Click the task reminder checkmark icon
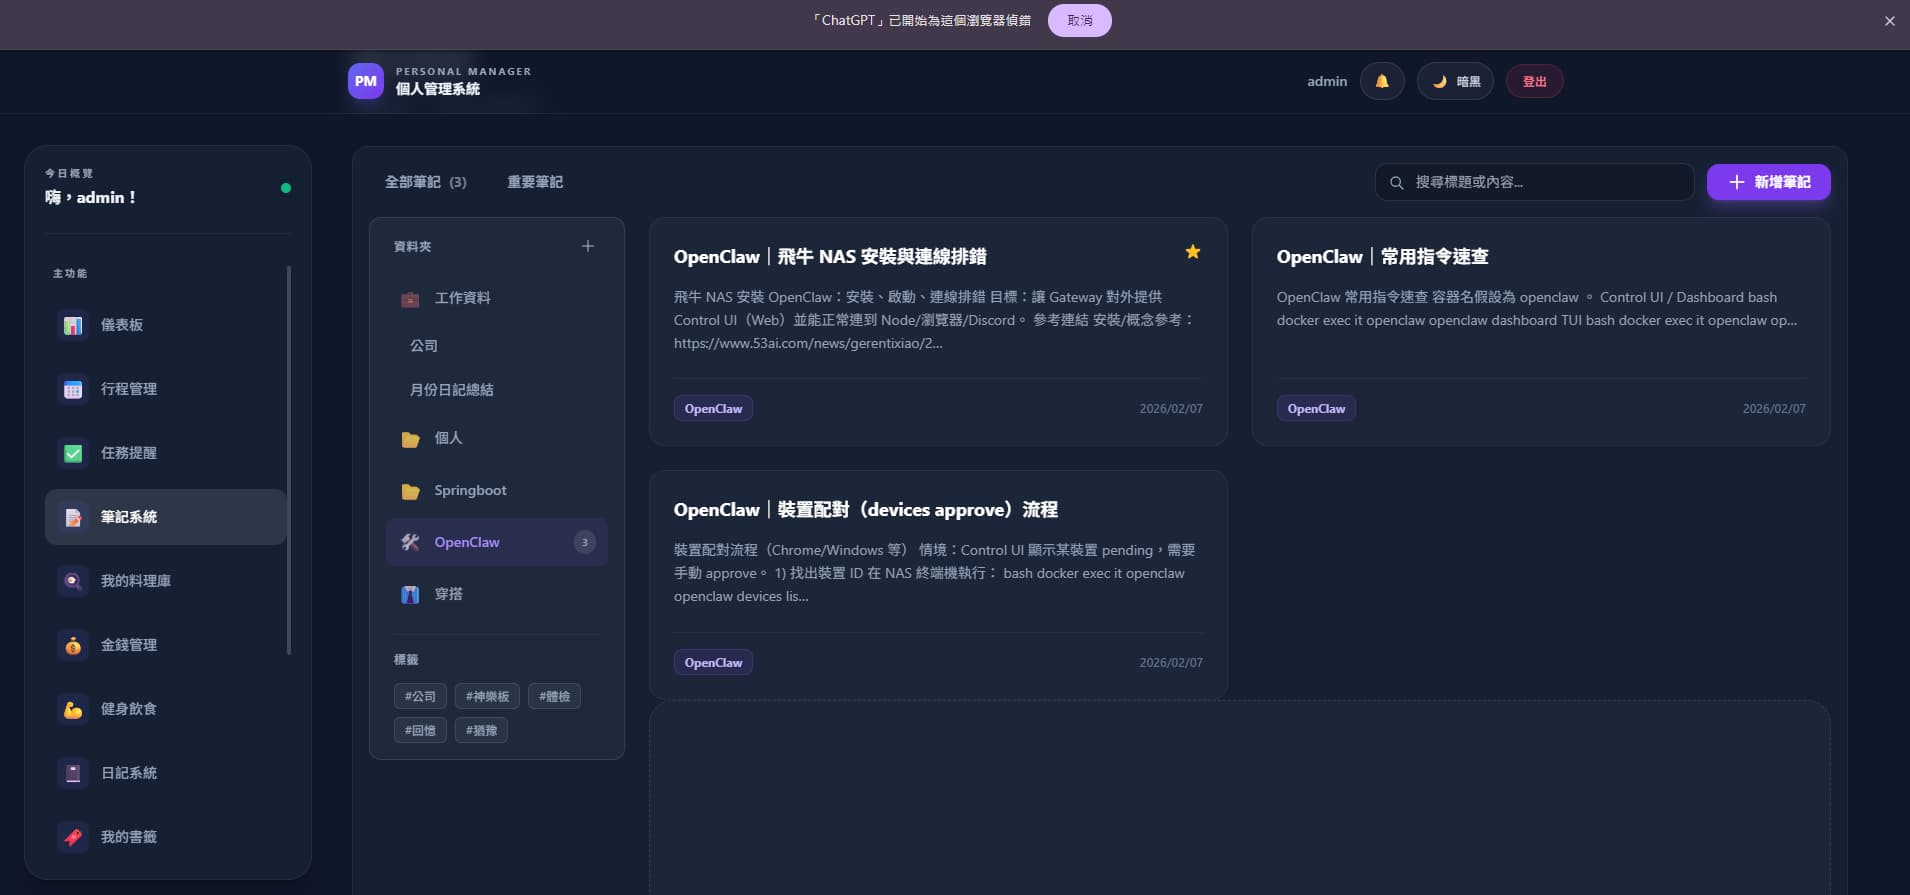 [73, 453]
